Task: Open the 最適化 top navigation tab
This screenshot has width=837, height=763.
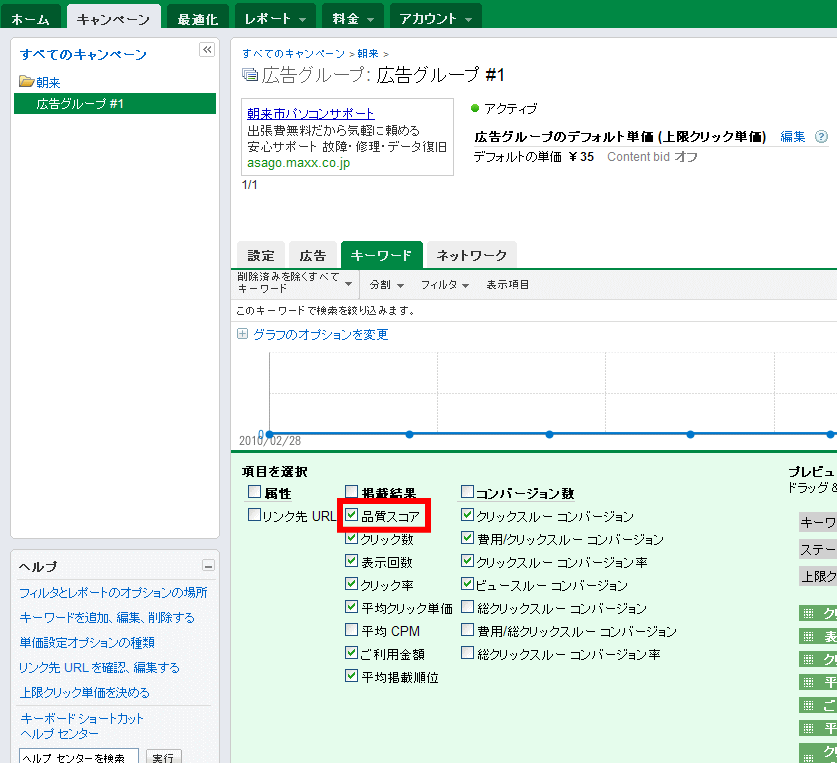Action: coord(197,18)
